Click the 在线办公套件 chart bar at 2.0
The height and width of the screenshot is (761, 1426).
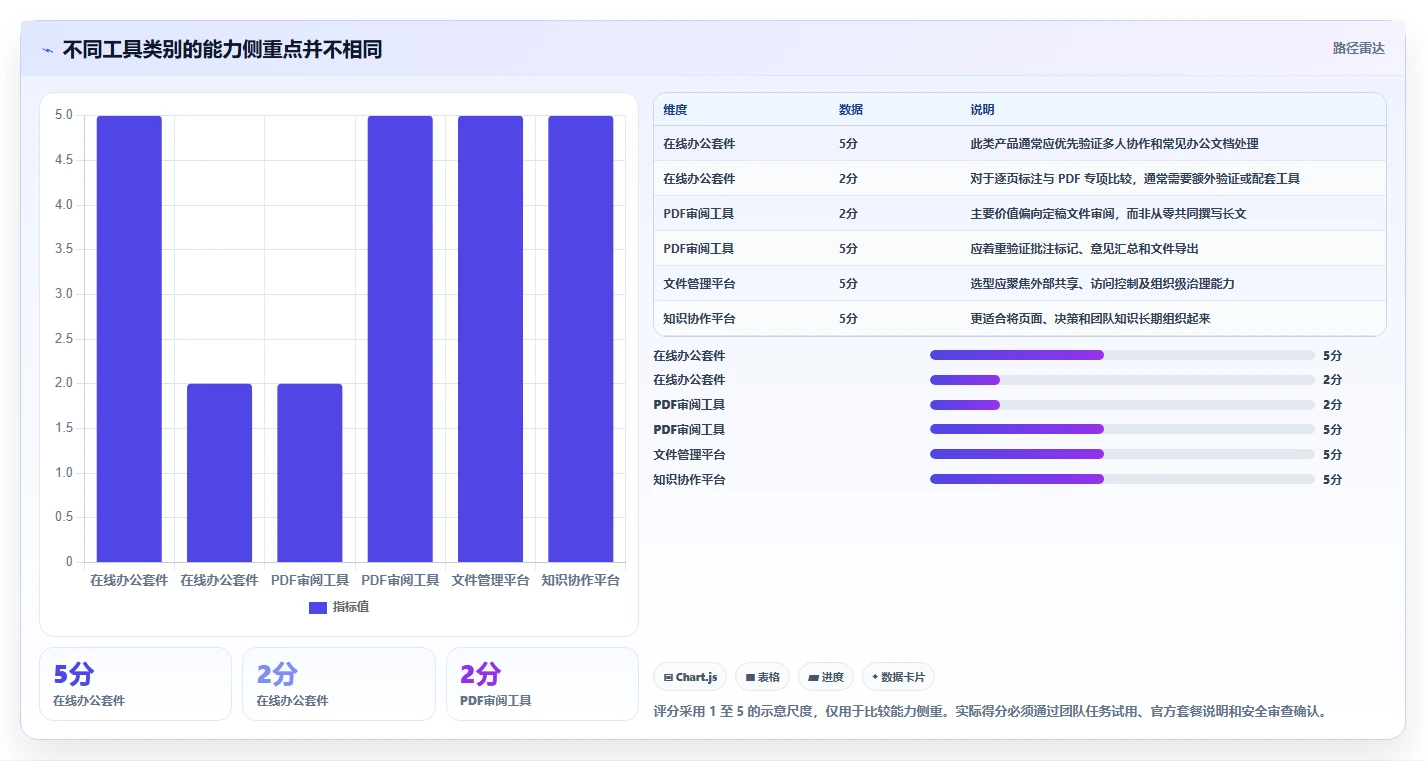(x=220, y=472)
